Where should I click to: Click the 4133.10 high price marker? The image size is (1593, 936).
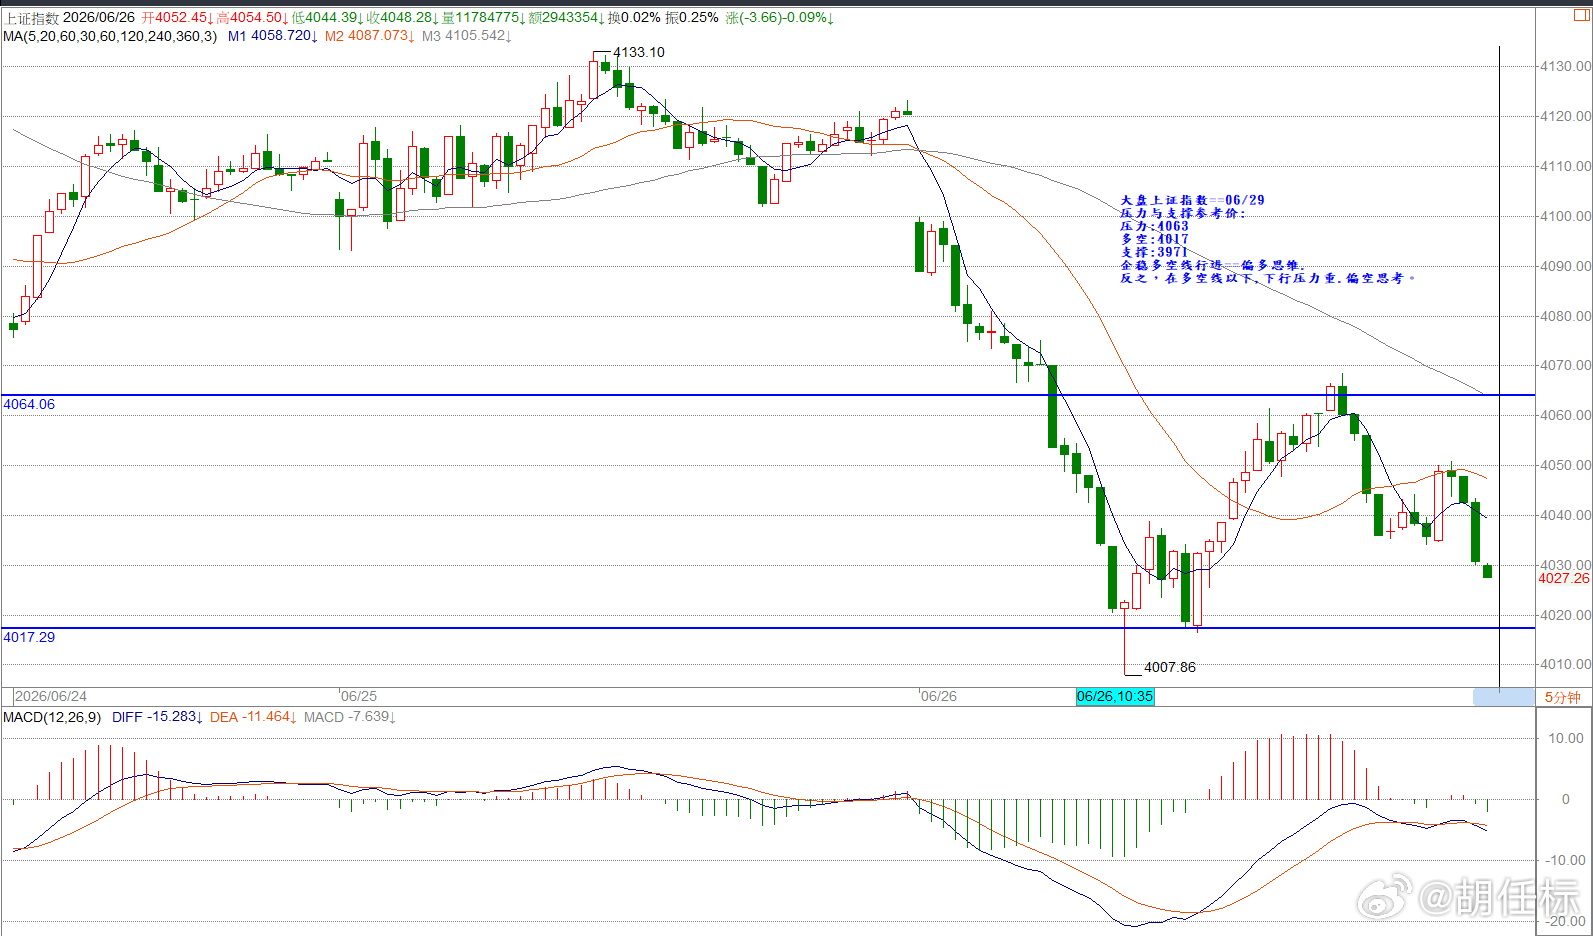(x=639, y=52)
